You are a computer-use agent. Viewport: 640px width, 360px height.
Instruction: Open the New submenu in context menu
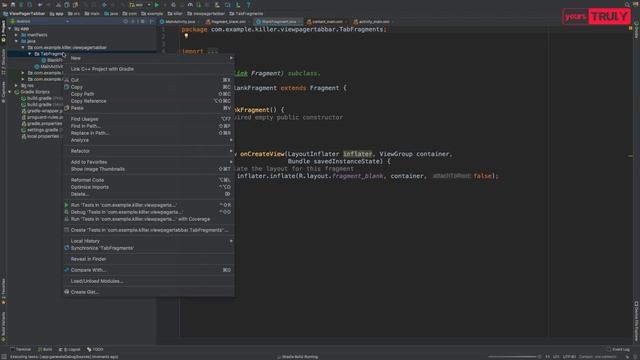click(x=149, y=58)
